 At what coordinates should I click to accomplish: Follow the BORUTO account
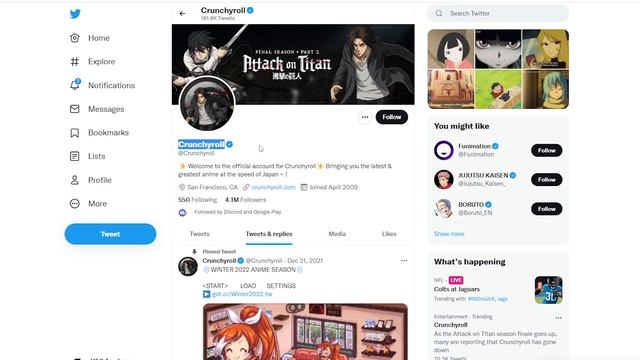click(547, 209)
